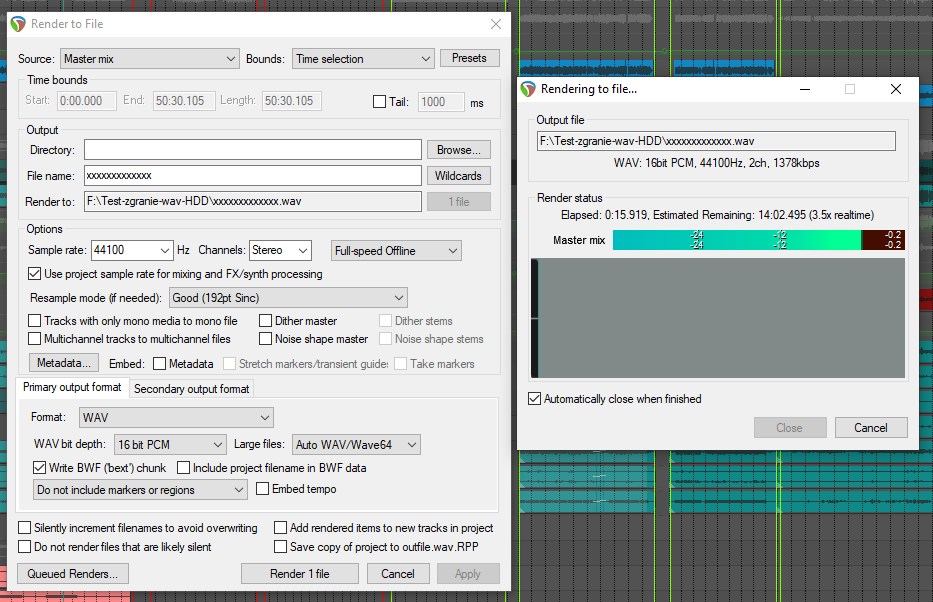Click the REAPER logo in Rendering to file dialog
This screenshot has width=933, height=602.
pyautogui.click(x=529, y=89)
